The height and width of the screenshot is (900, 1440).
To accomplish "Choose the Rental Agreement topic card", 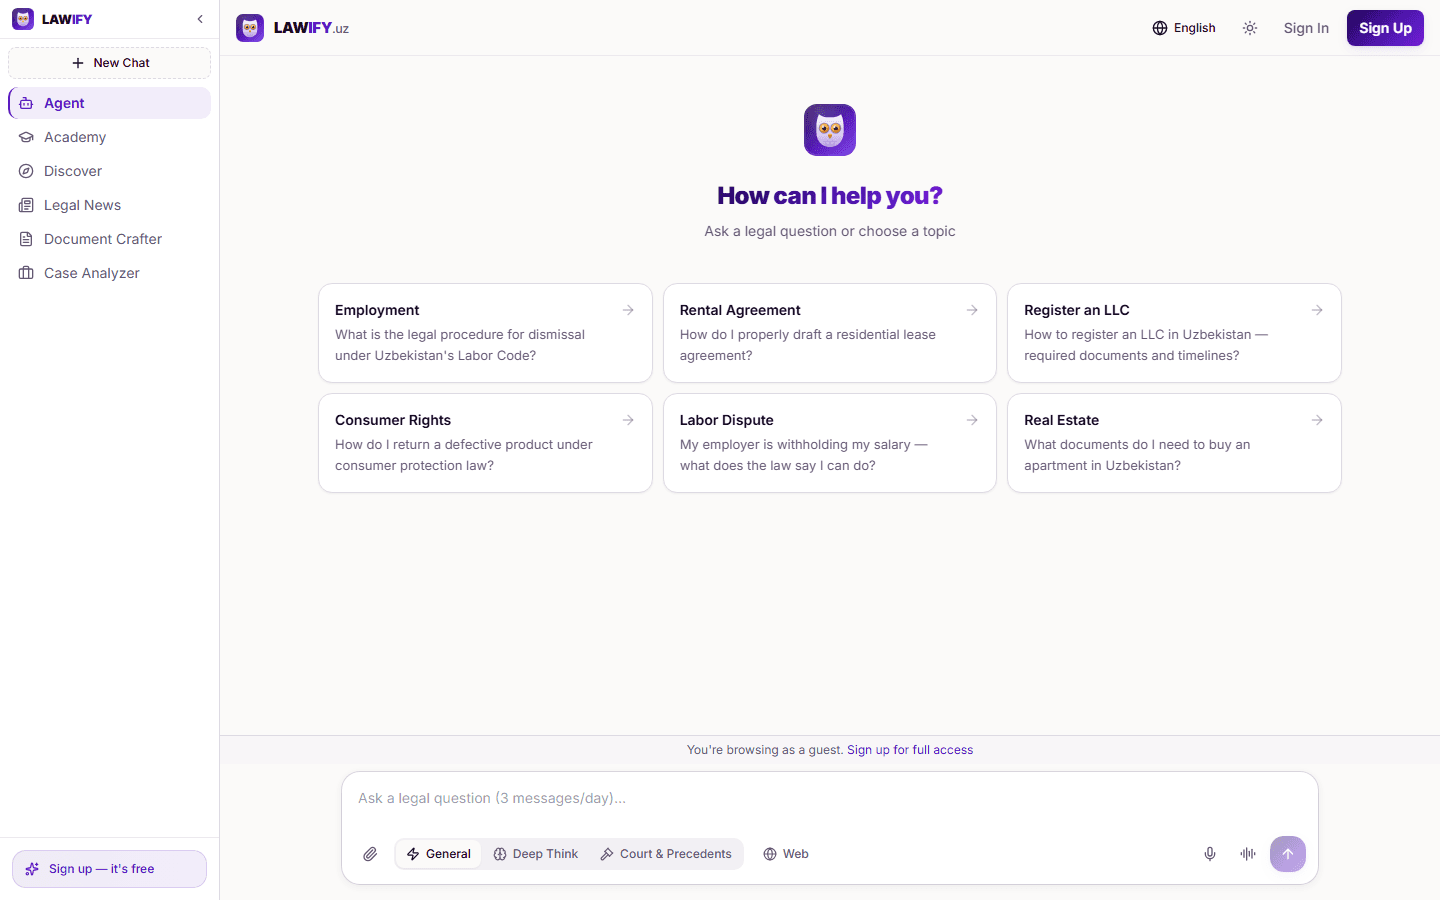I will click(x=830, y=333).
